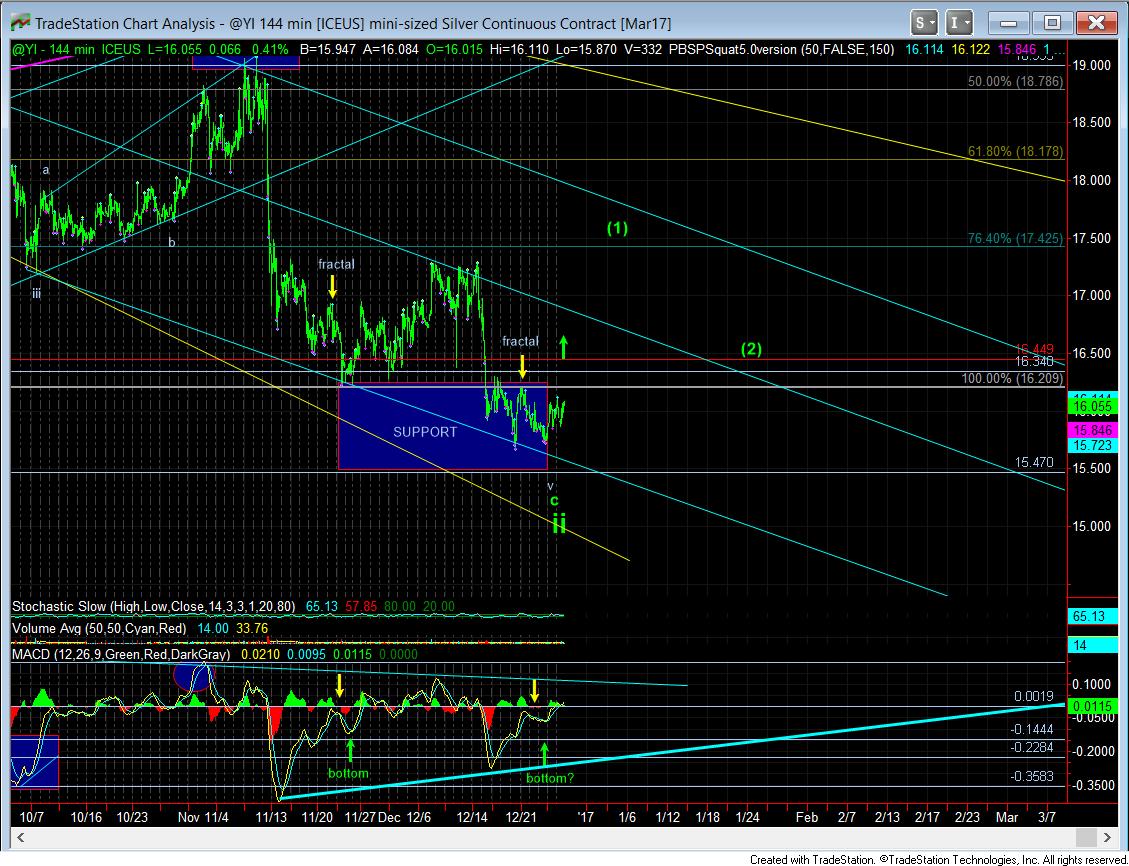Click the yellow arrow under upper fractal
Viewport: 1129px width, 866px height.
click(x=332, y=287)
